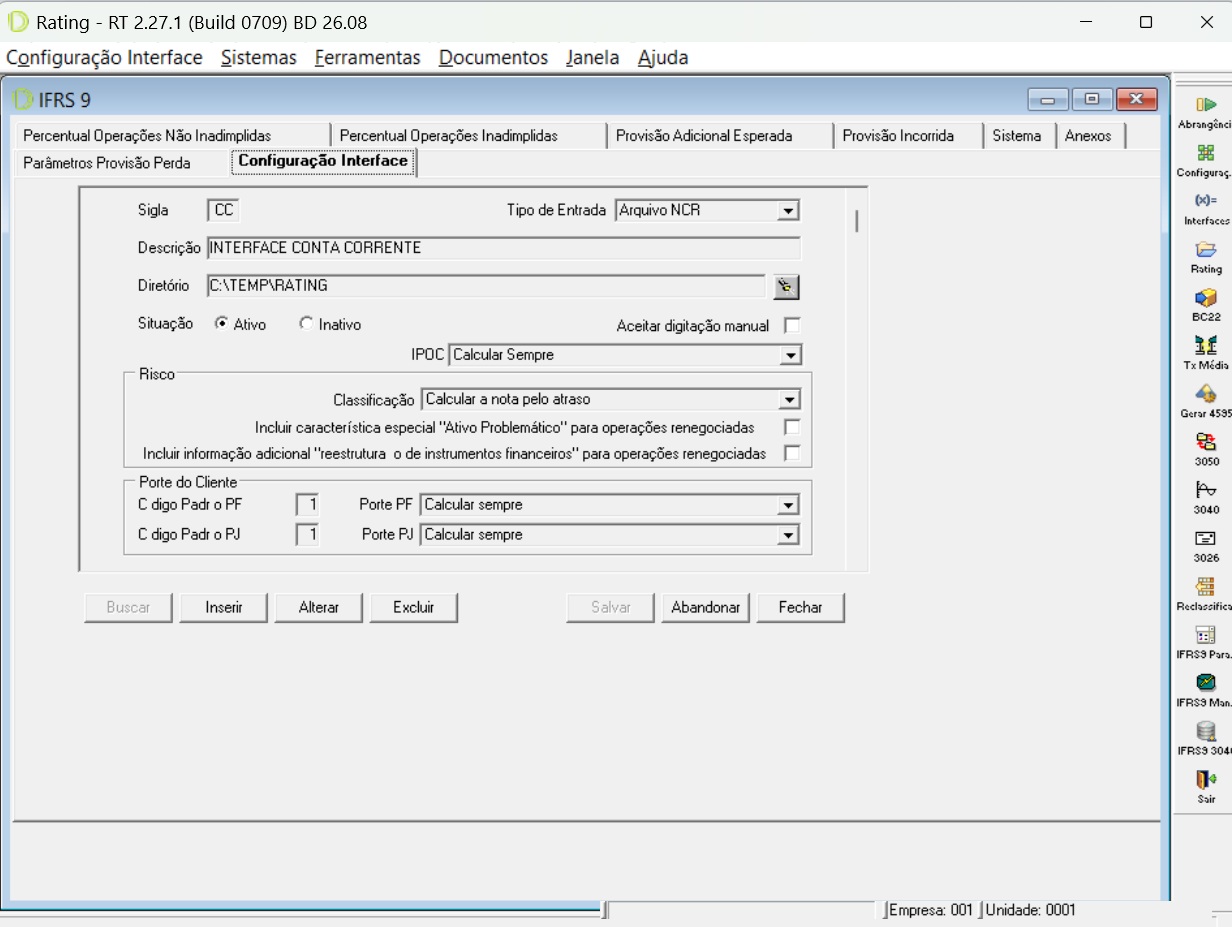Click the Empresa: 001 status entry

coord(931,910)
